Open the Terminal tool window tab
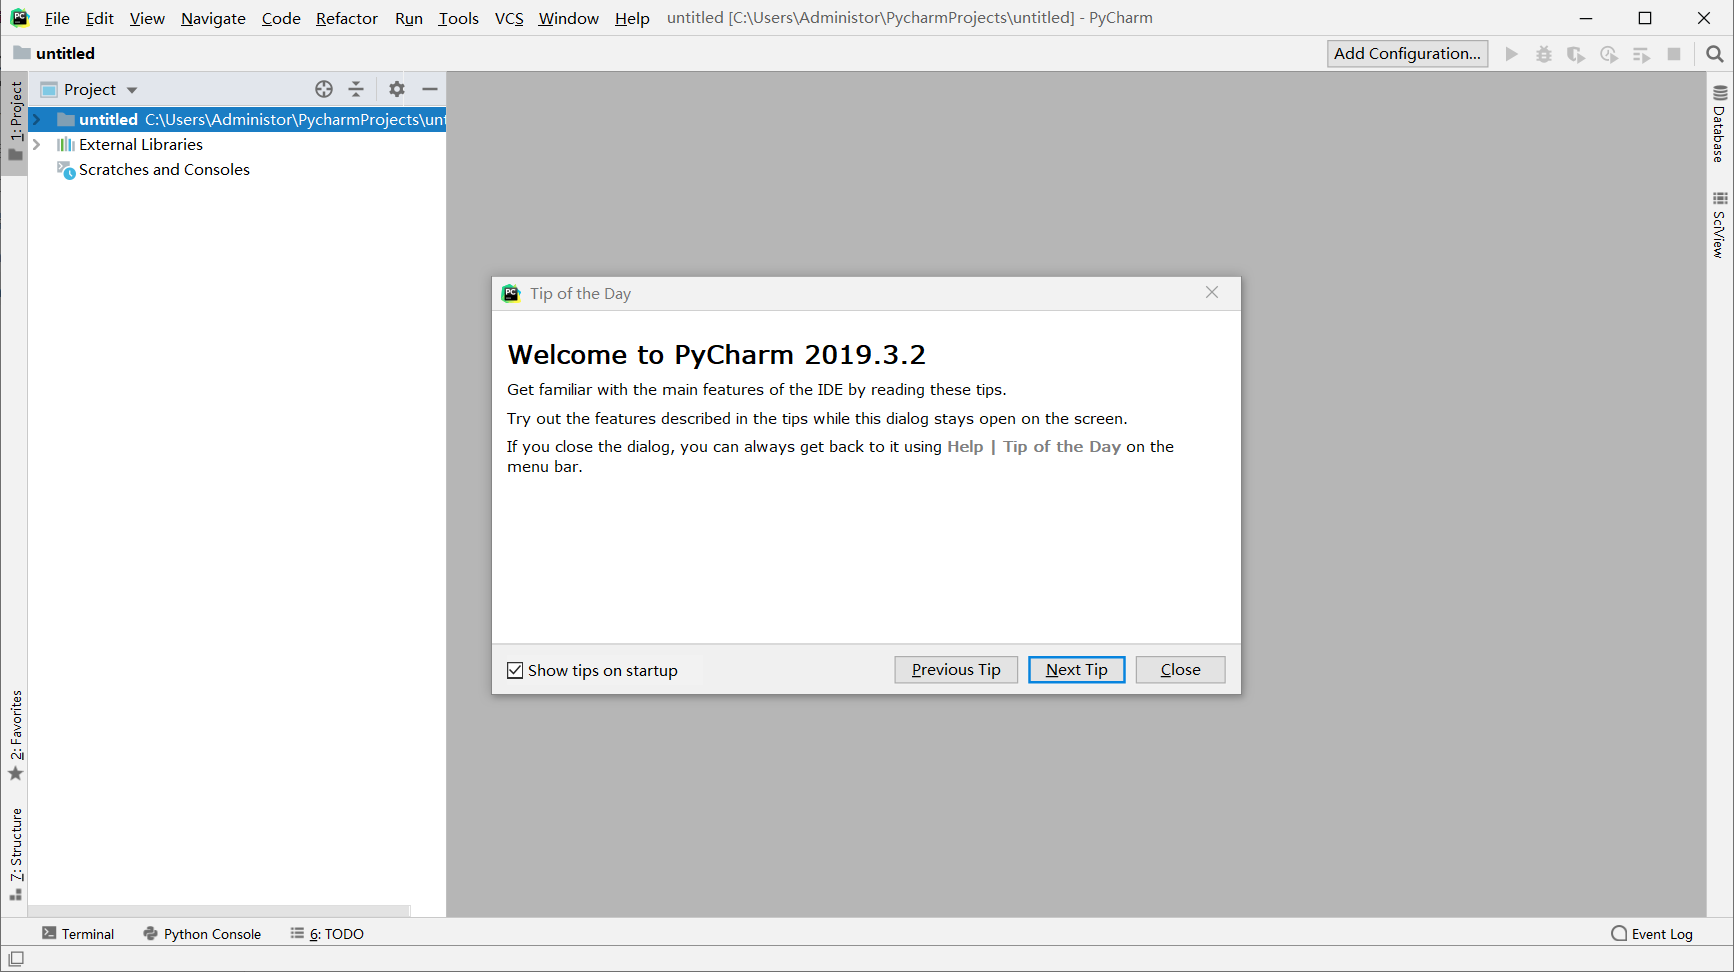This screenshot has width=1734, height=972. tap(78, 934)
